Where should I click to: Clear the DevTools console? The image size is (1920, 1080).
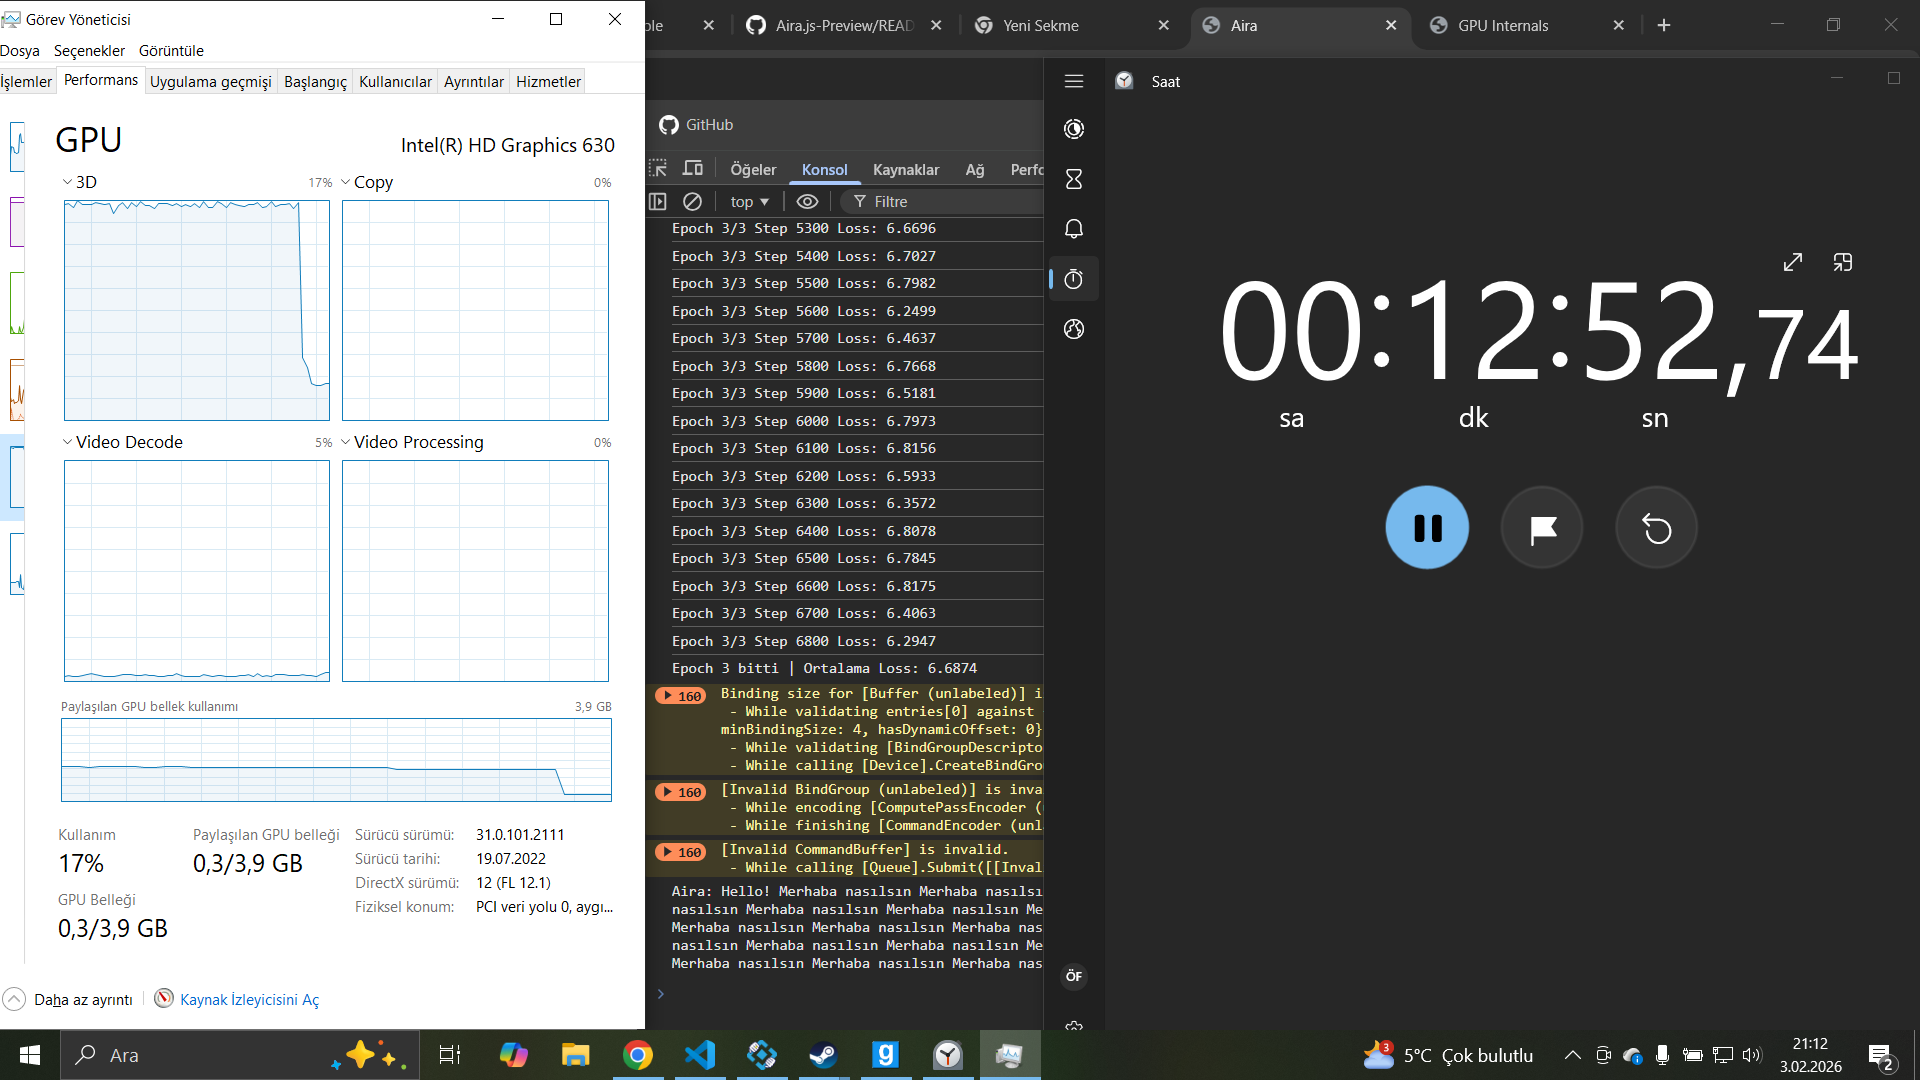[693, 201]
